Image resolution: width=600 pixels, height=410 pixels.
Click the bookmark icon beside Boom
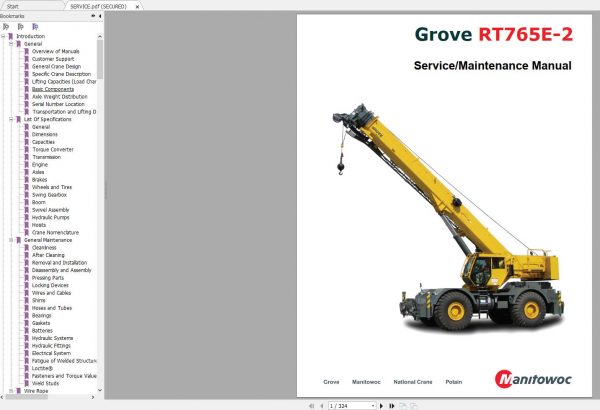coord(26,202)
